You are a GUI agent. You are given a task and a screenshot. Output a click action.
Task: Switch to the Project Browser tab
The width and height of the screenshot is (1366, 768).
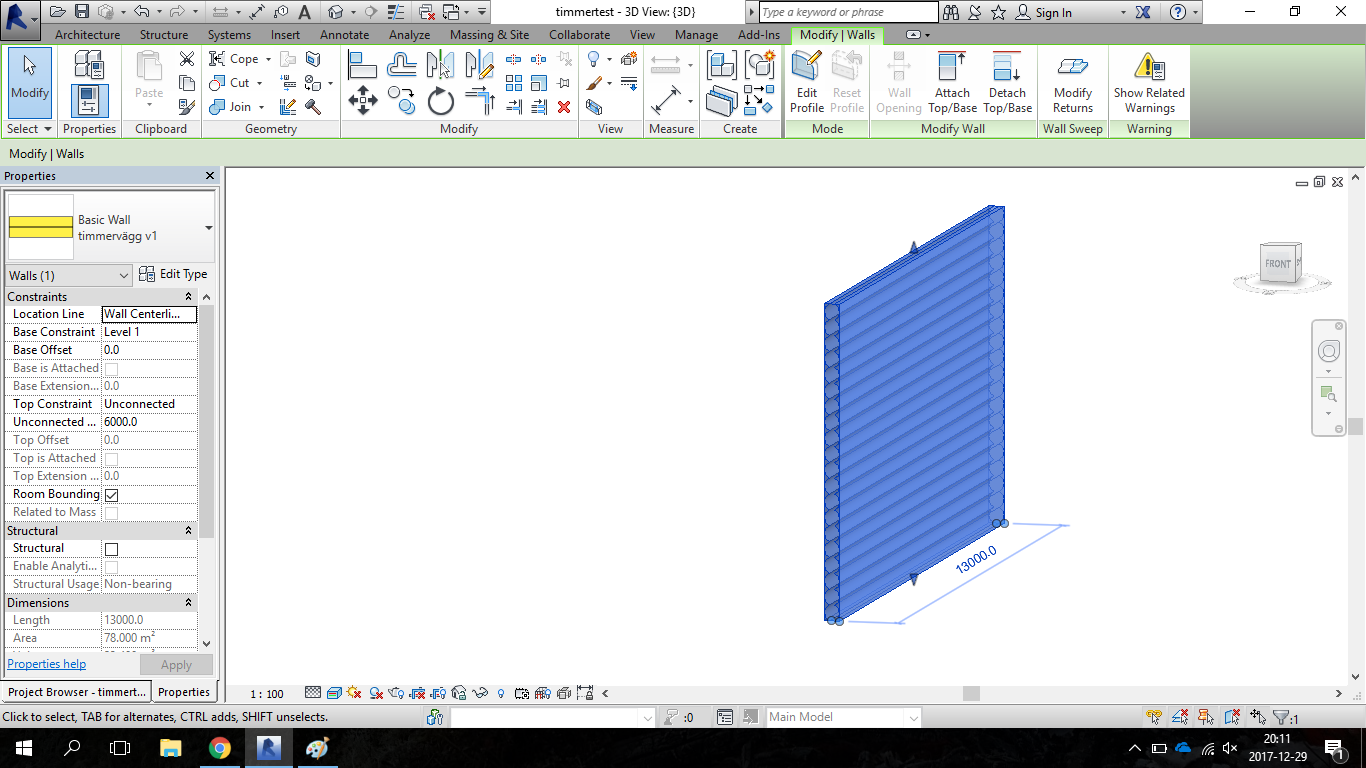tap(77, 692)
